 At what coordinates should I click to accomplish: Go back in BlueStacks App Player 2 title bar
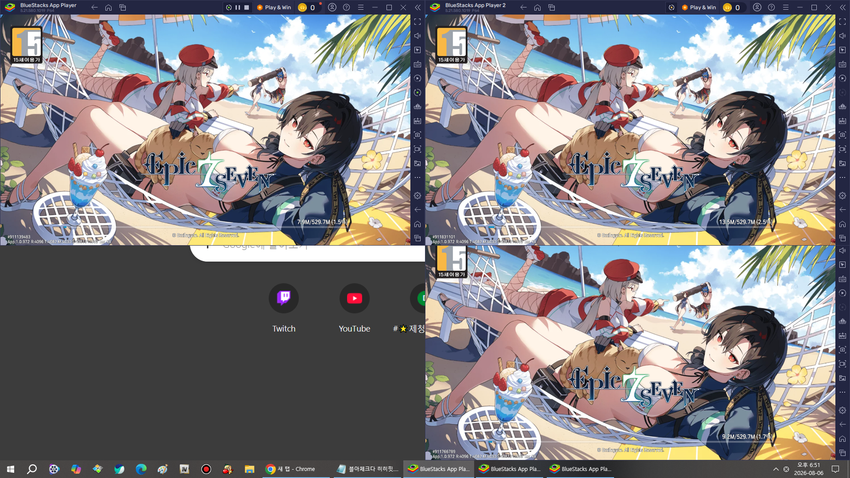(523, 8)
